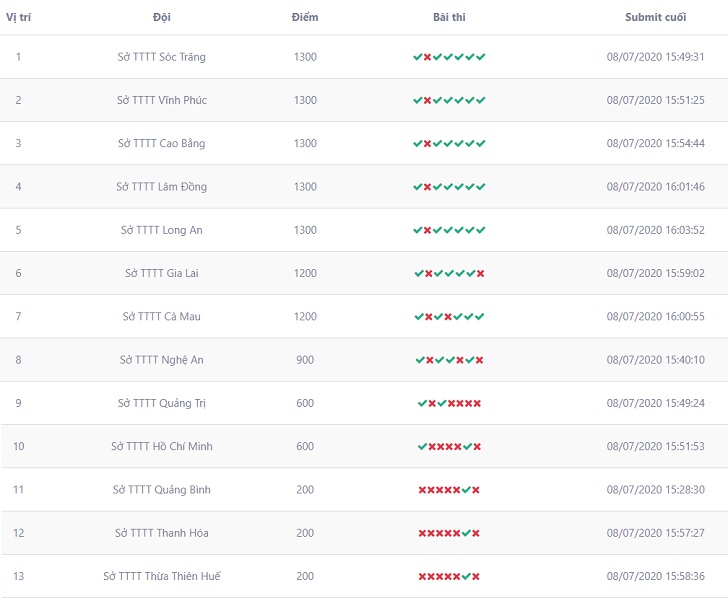Screen dimensions: 728x606
Task: Select the Sở TTTT Nghệ An team name
Action: point(162,360)
